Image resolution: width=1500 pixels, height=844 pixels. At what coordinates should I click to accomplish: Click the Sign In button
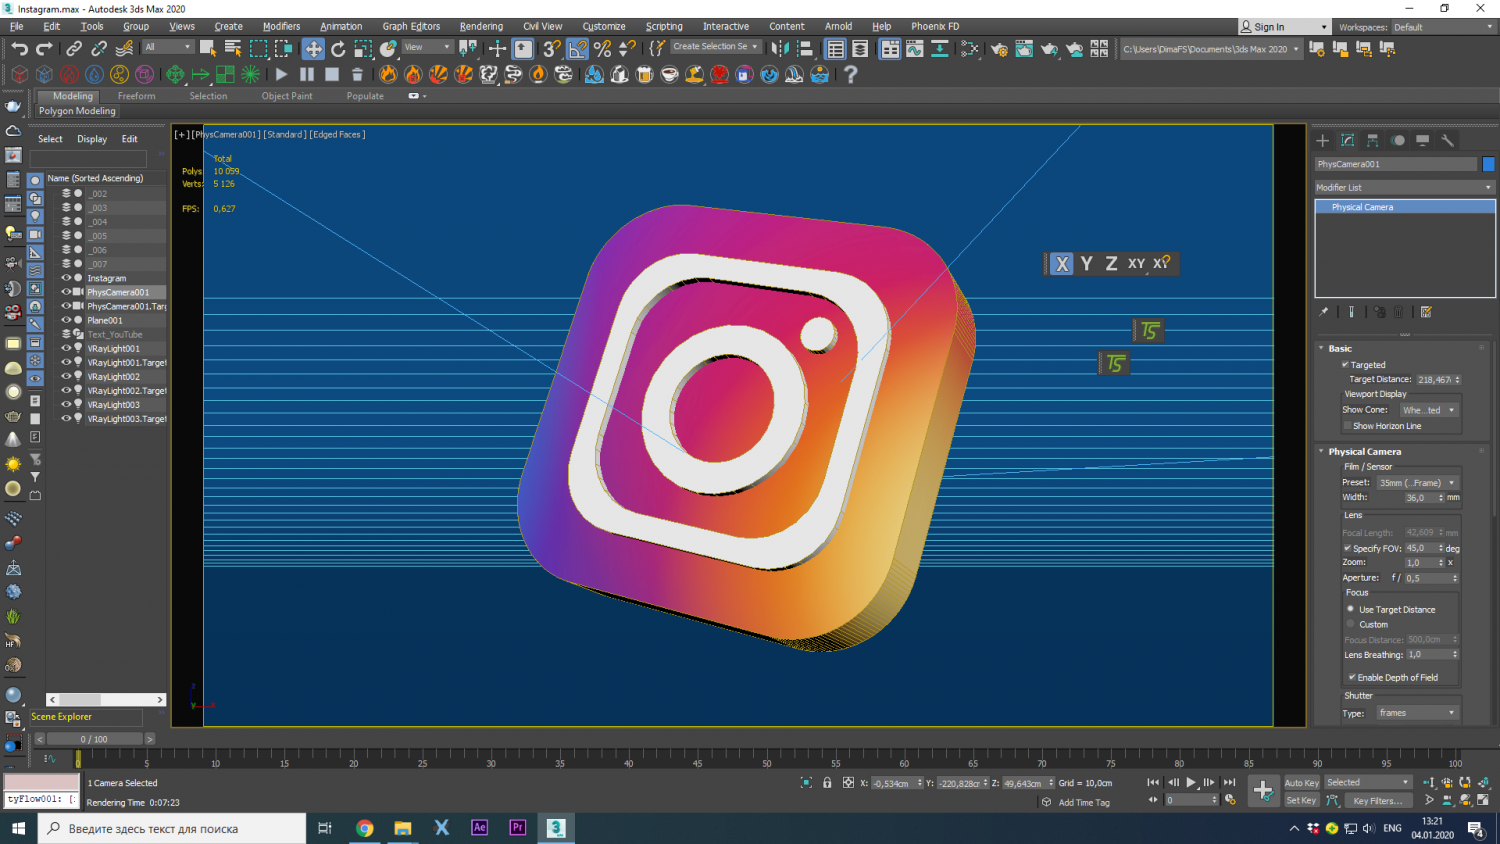(1284, 27)
